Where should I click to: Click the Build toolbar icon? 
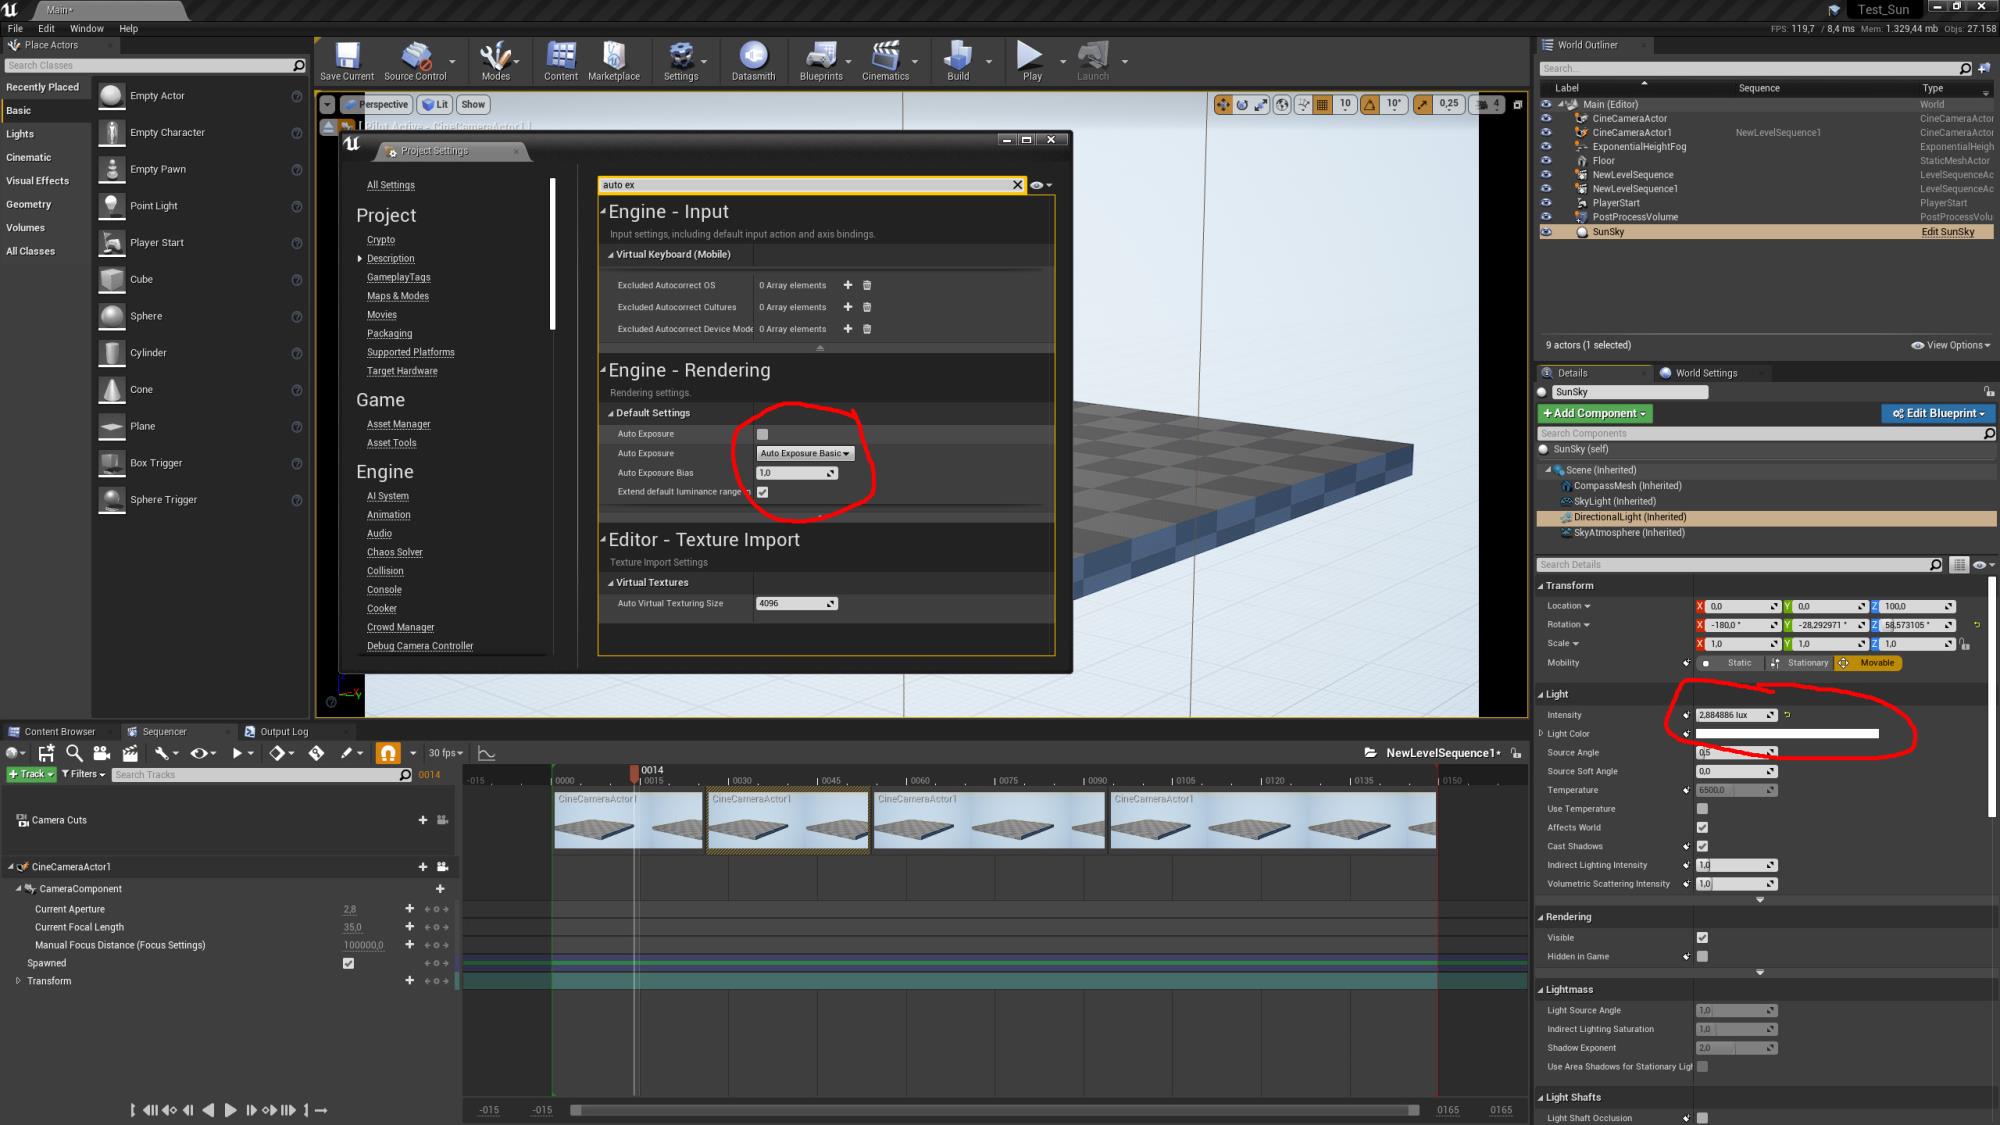(x=958, y=60)
